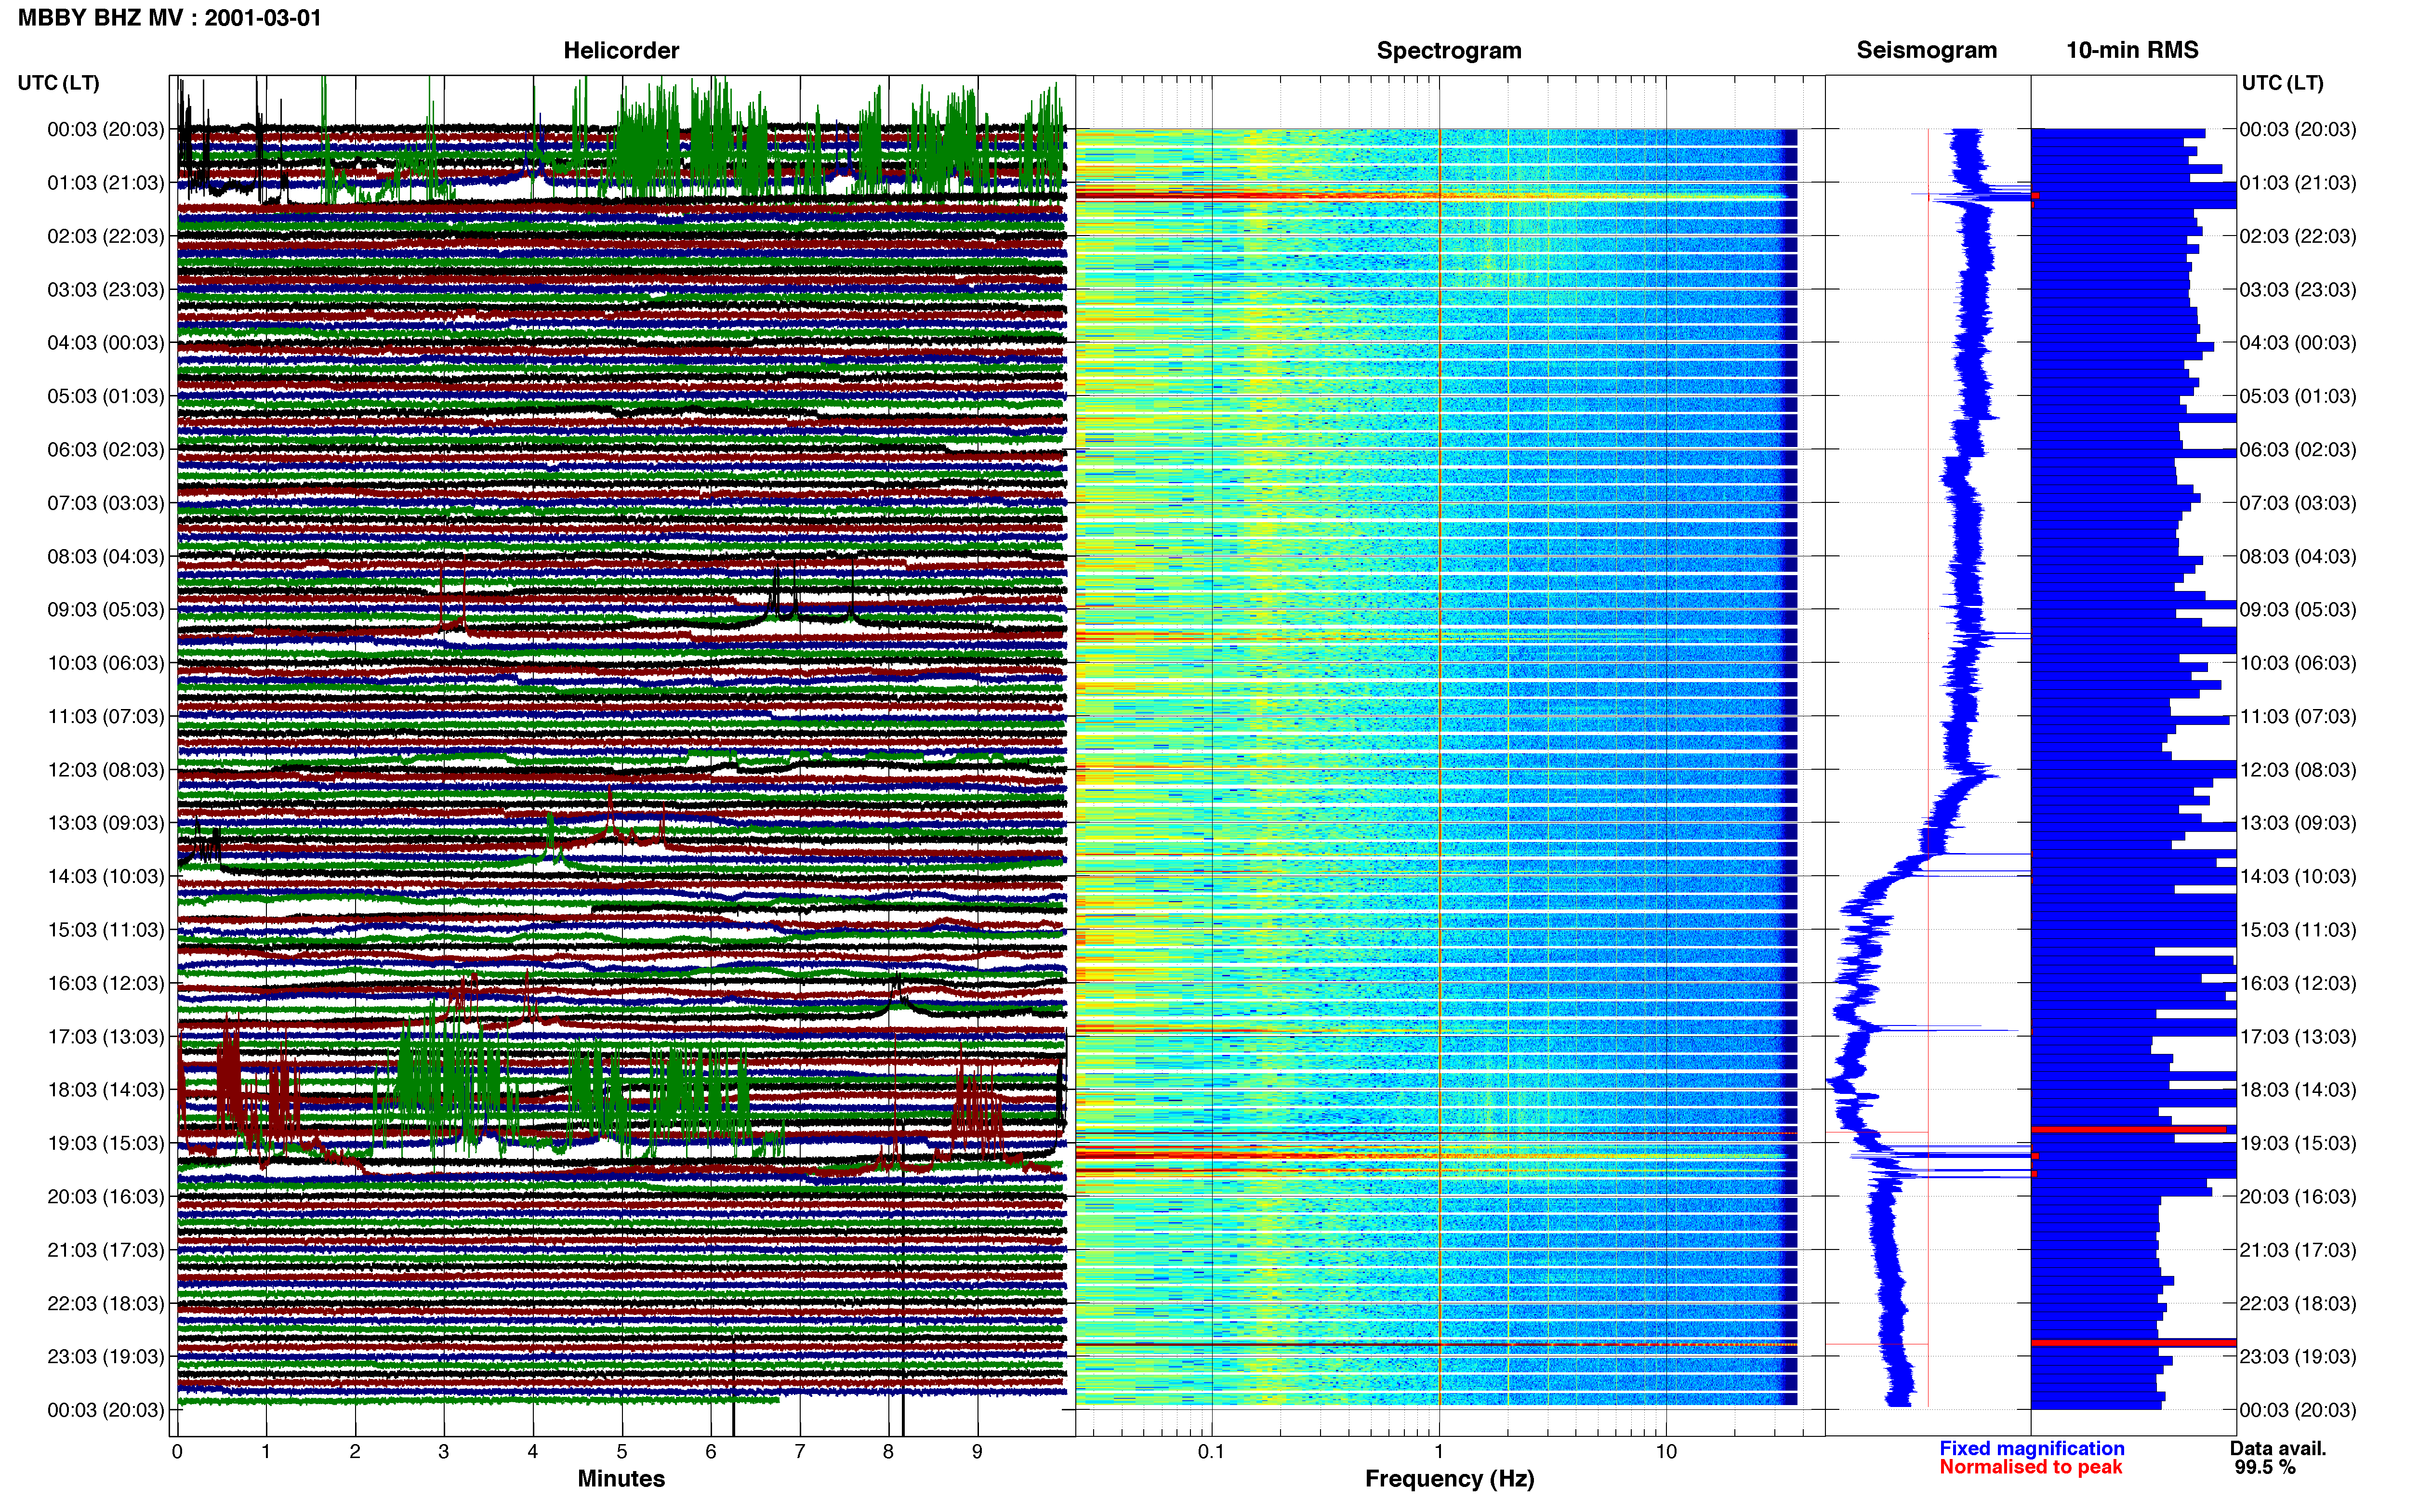Screen dimensions: 2418x1512
Task: Click the left '13:03 (09:03)' time label
Action: pos(106,823)
